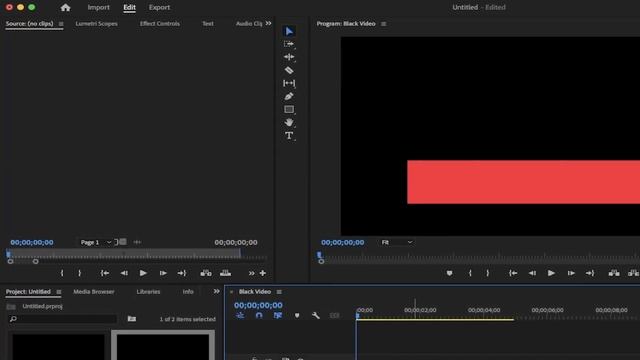
Task: Open the Fit zoom level dropdown
Action: tap(397, 242)
